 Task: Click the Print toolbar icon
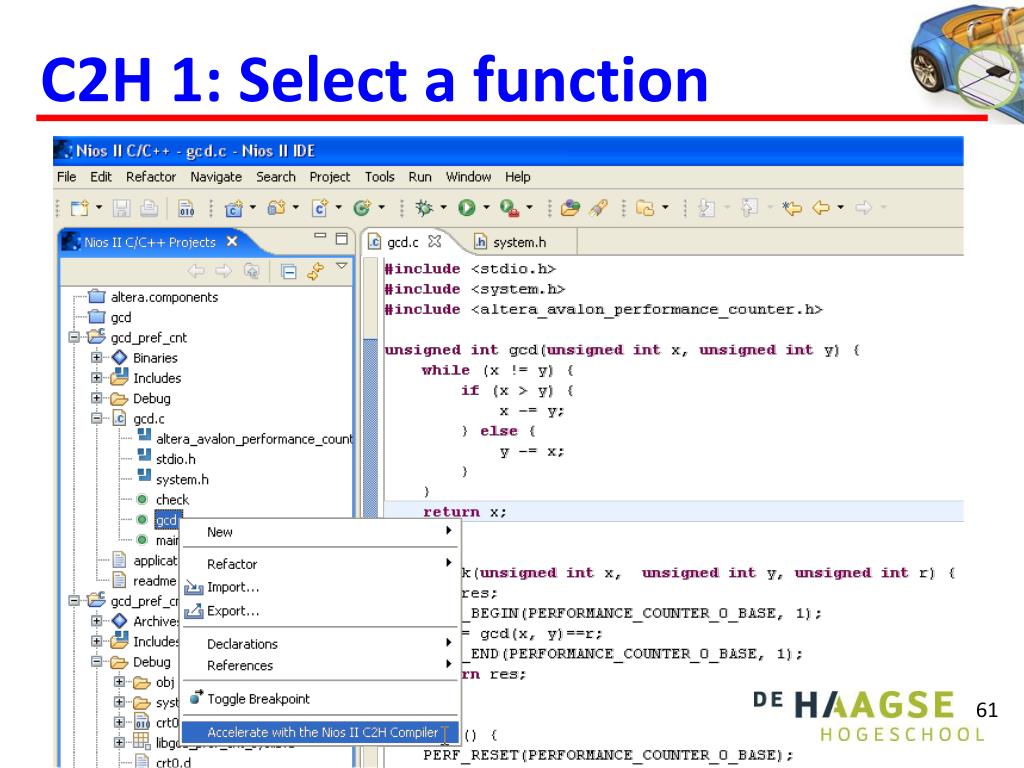[149, 208]
